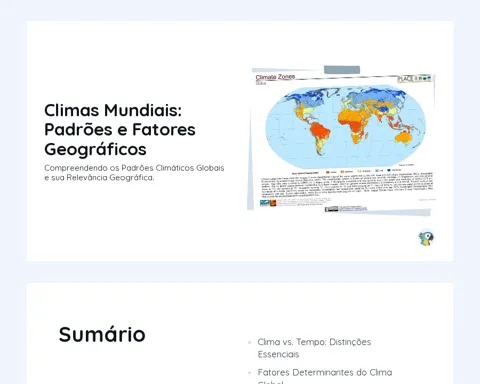Click the 'Climate Zones' map title
The width and height of the screenshot is (480, 384).
[x=275, y=77]
